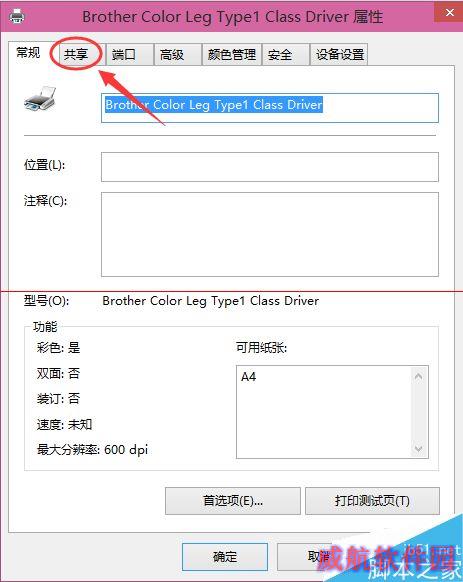Select A4 in available paper list
463x582 pixels.
click(x=249, y=377)
